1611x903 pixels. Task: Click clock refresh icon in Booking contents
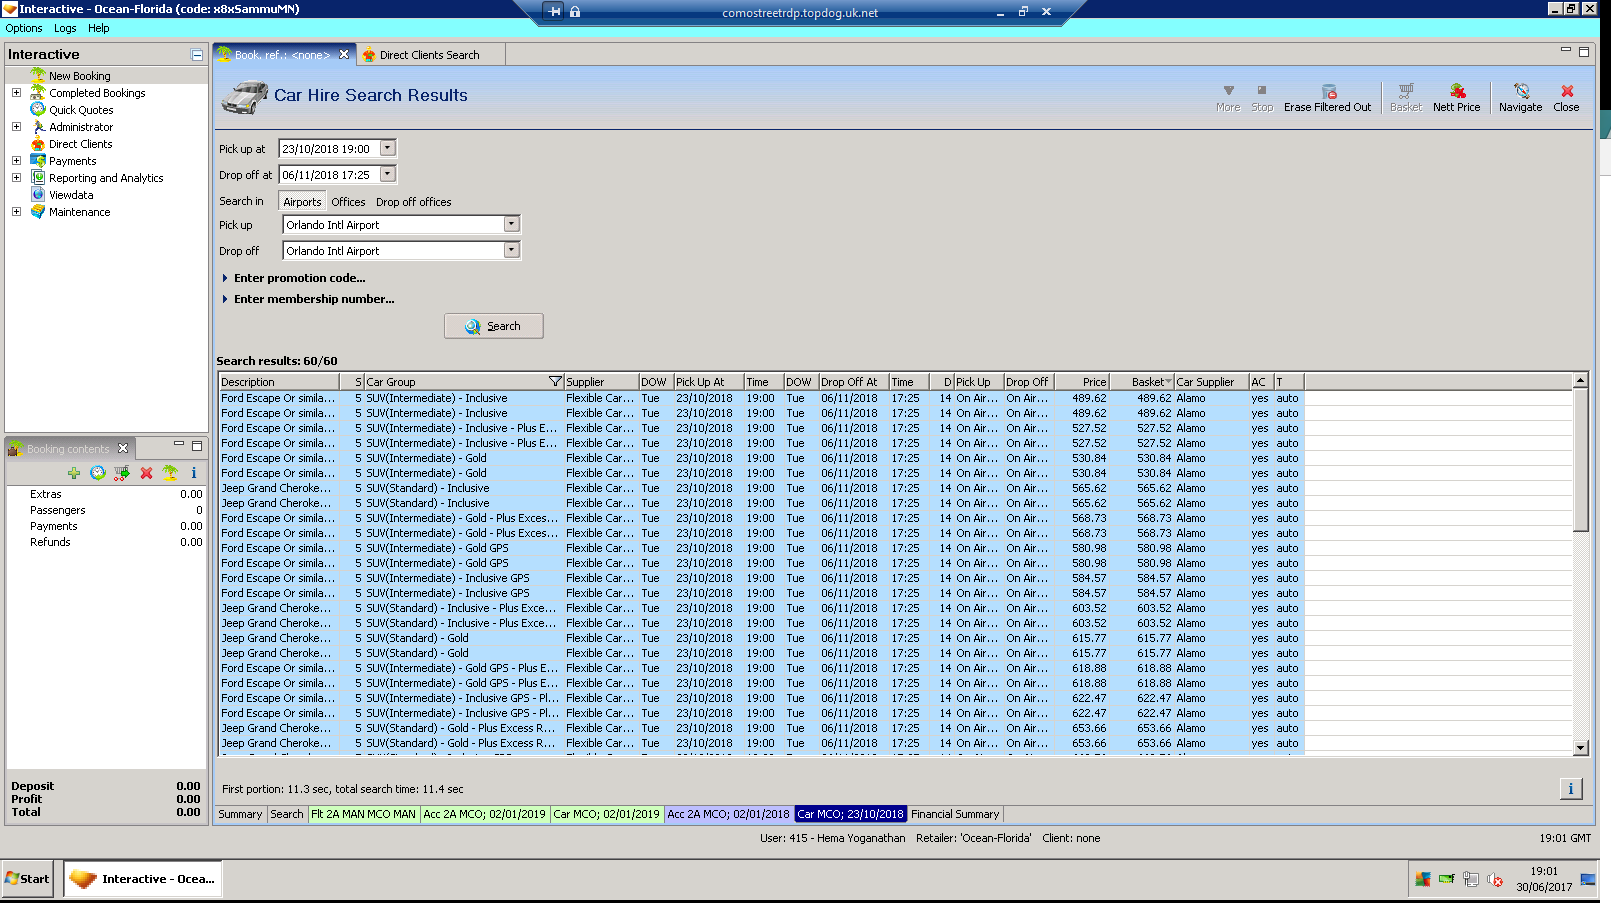pos(98,473)
